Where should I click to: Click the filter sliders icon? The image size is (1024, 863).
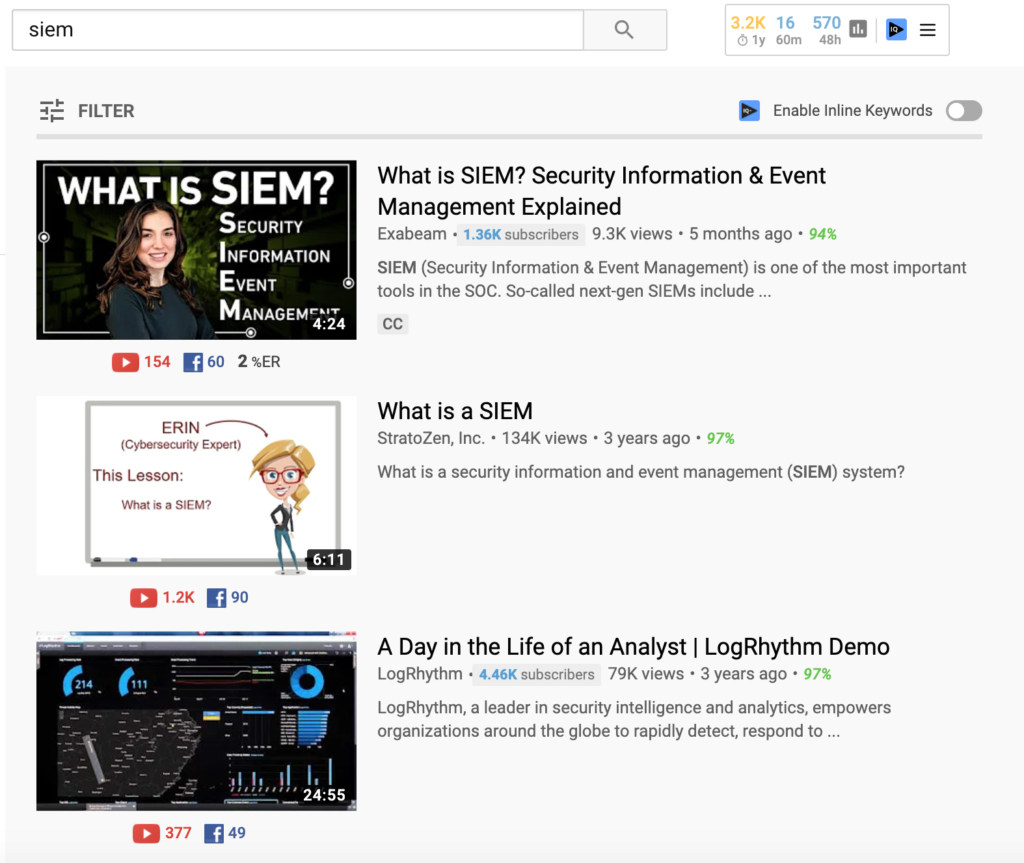pos(52,111)
